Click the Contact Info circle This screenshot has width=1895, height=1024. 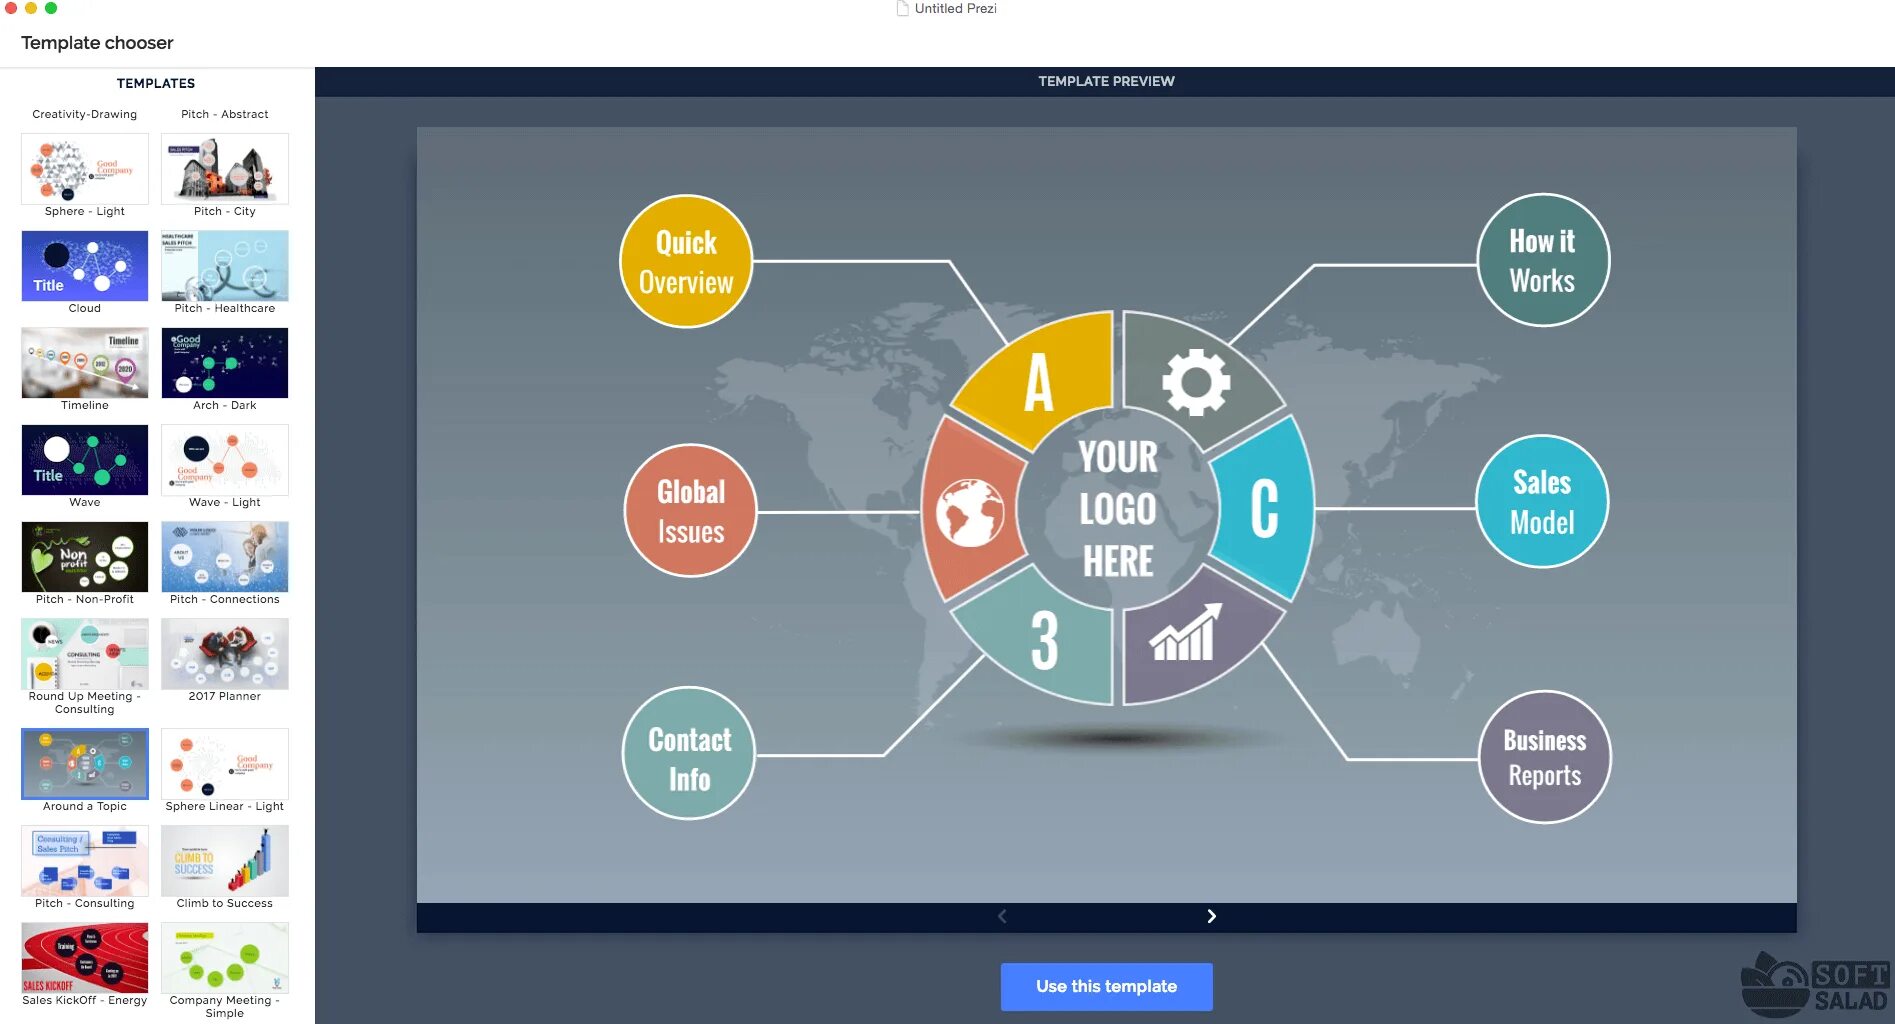coord(688,753)
